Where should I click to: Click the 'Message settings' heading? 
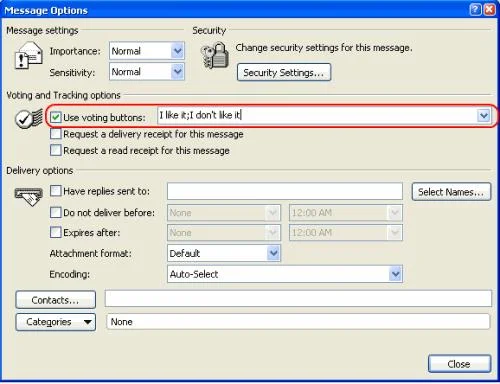(x=42, y=30)
